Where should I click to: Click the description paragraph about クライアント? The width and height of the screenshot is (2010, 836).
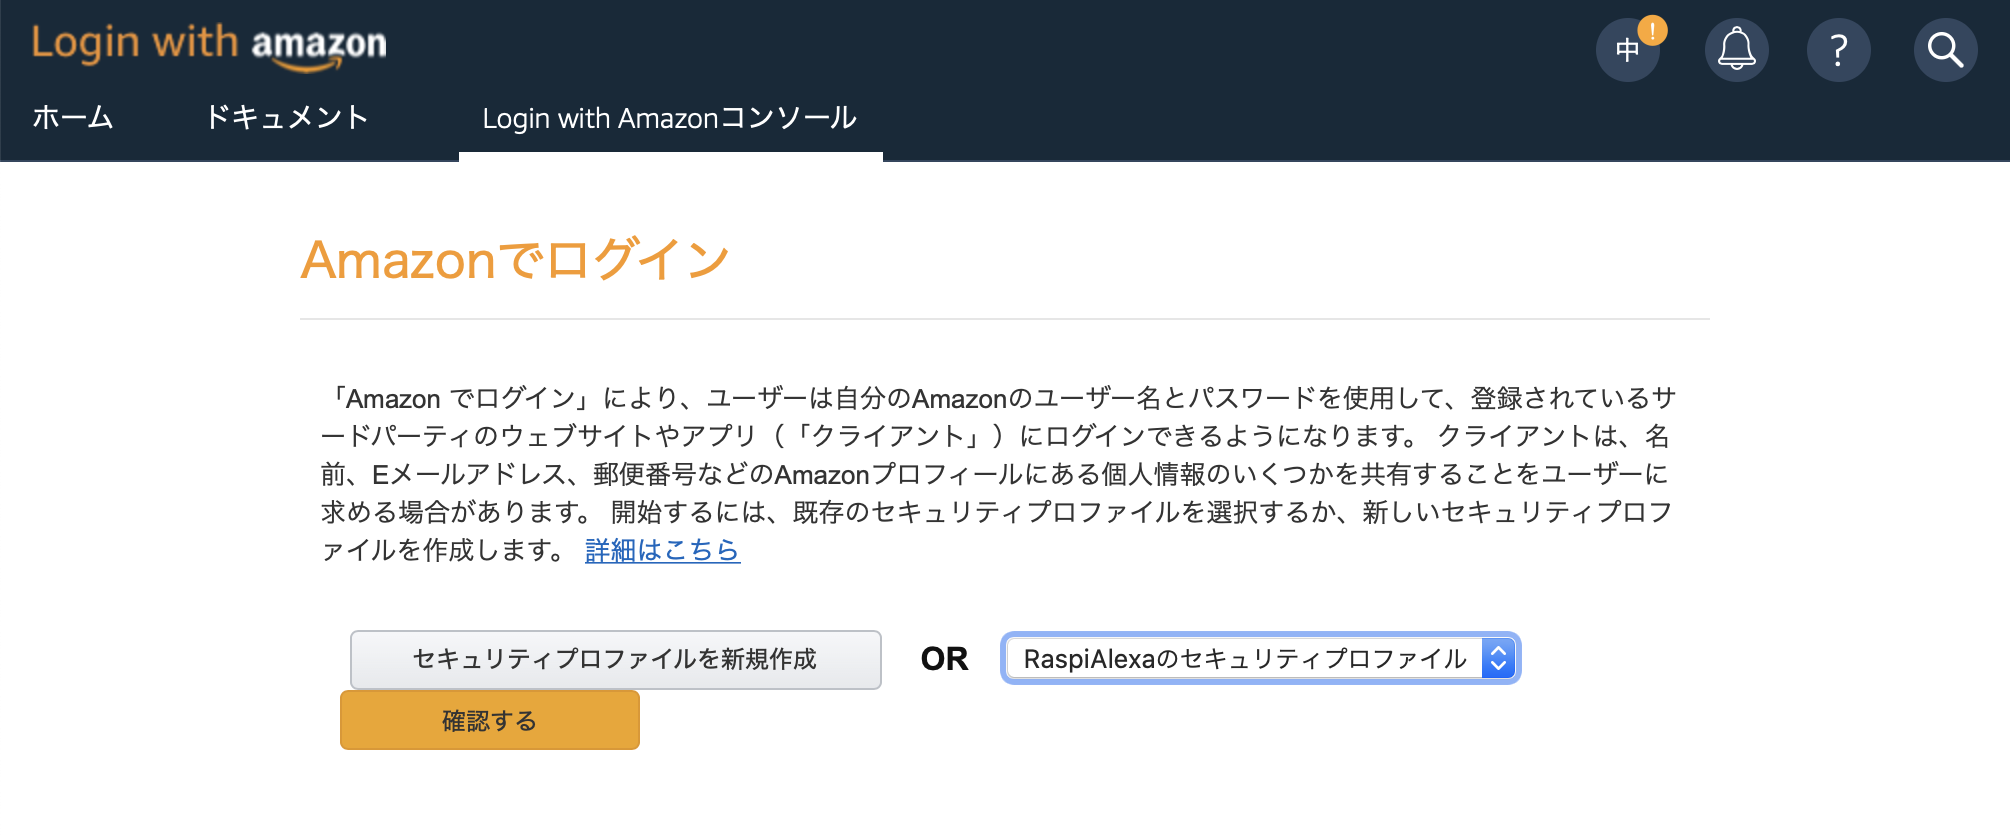click(997, 474)
